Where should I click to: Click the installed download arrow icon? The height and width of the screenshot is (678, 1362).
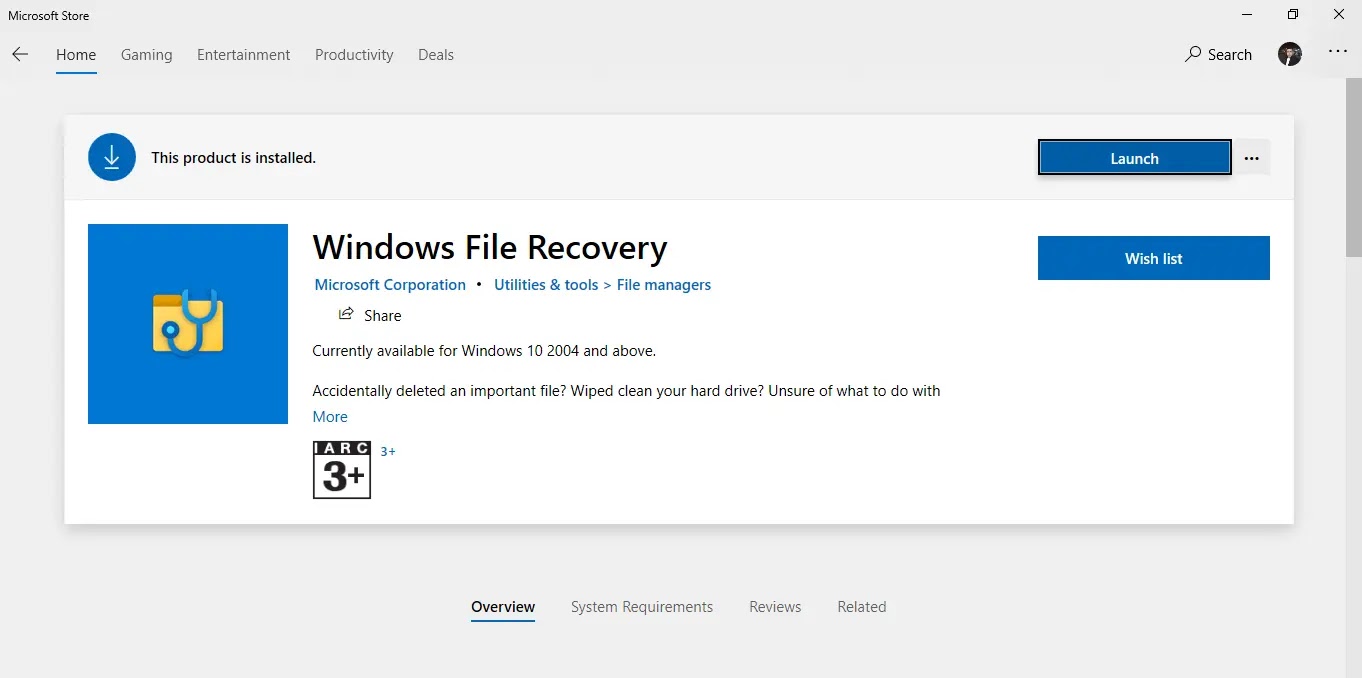click(112, 157)
